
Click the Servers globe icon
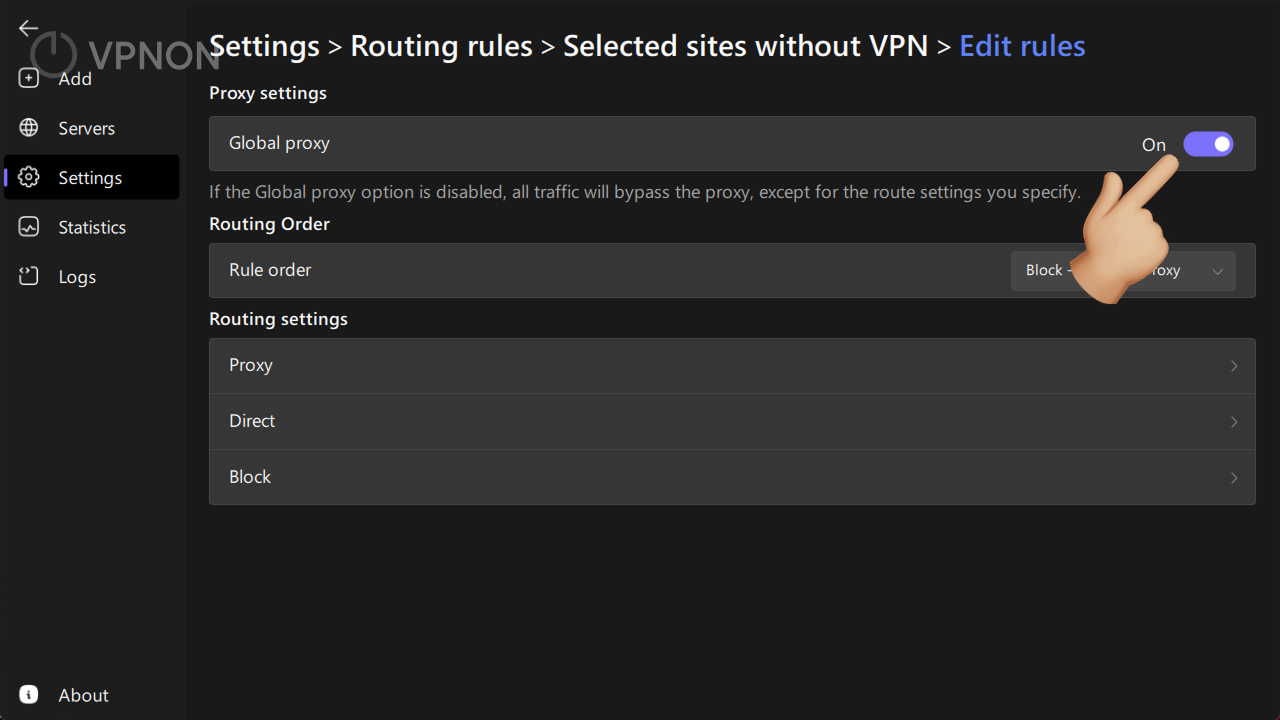[29, 128]
